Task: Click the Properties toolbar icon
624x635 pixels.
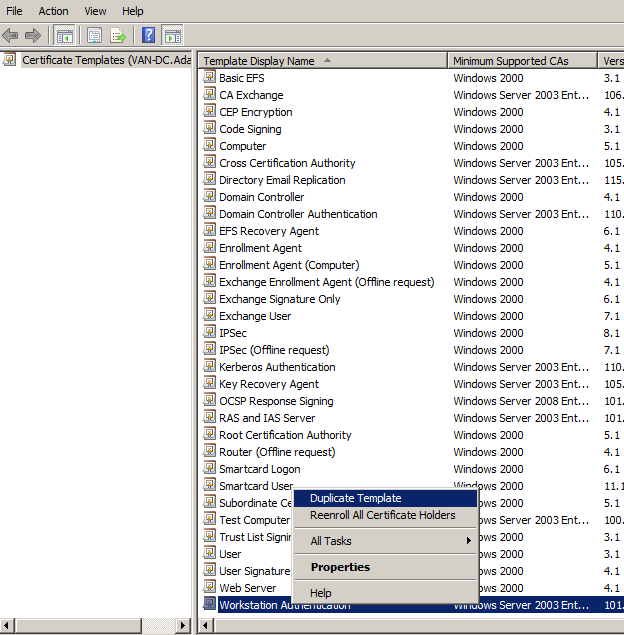Action: 95,36
